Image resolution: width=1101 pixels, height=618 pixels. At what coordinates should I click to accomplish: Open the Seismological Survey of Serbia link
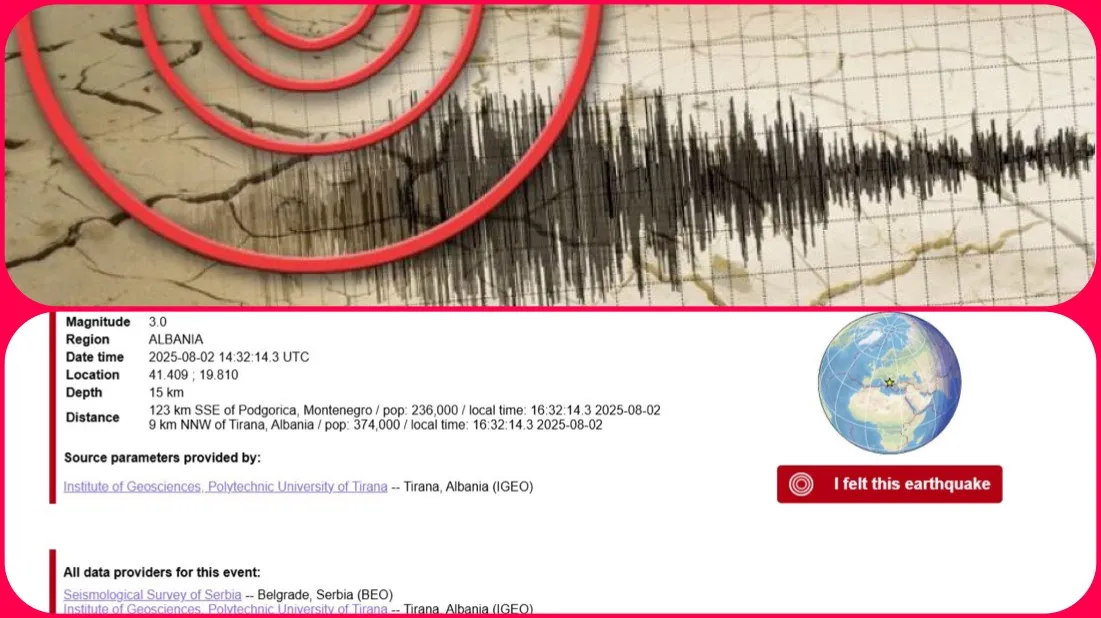pos(152,595)
